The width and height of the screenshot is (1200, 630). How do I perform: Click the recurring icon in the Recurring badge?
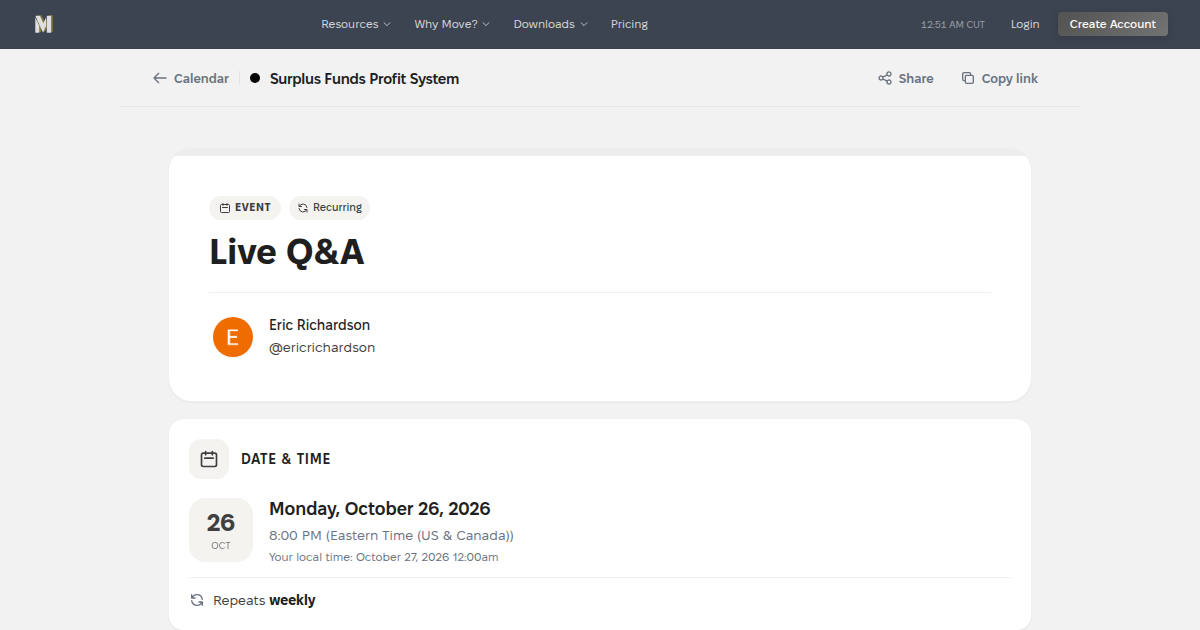point(303,208)
